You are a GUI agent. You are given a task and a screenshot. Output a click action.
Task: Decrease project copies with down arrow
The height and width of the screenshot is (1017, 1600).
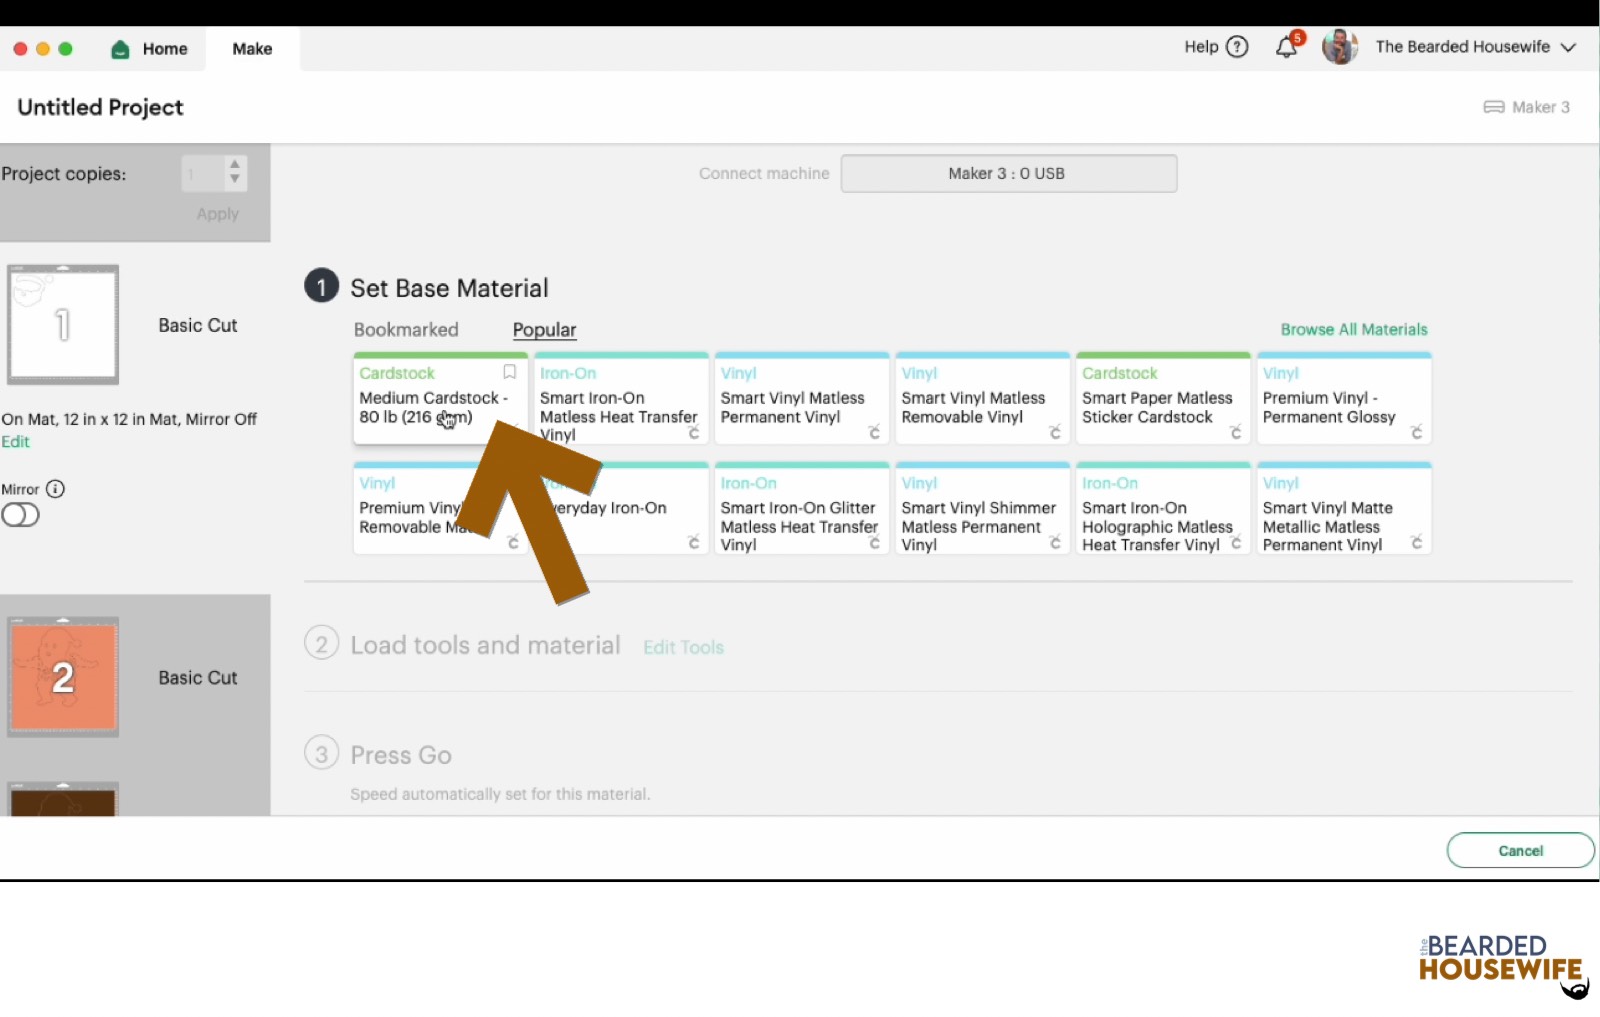tap(234, 180)
